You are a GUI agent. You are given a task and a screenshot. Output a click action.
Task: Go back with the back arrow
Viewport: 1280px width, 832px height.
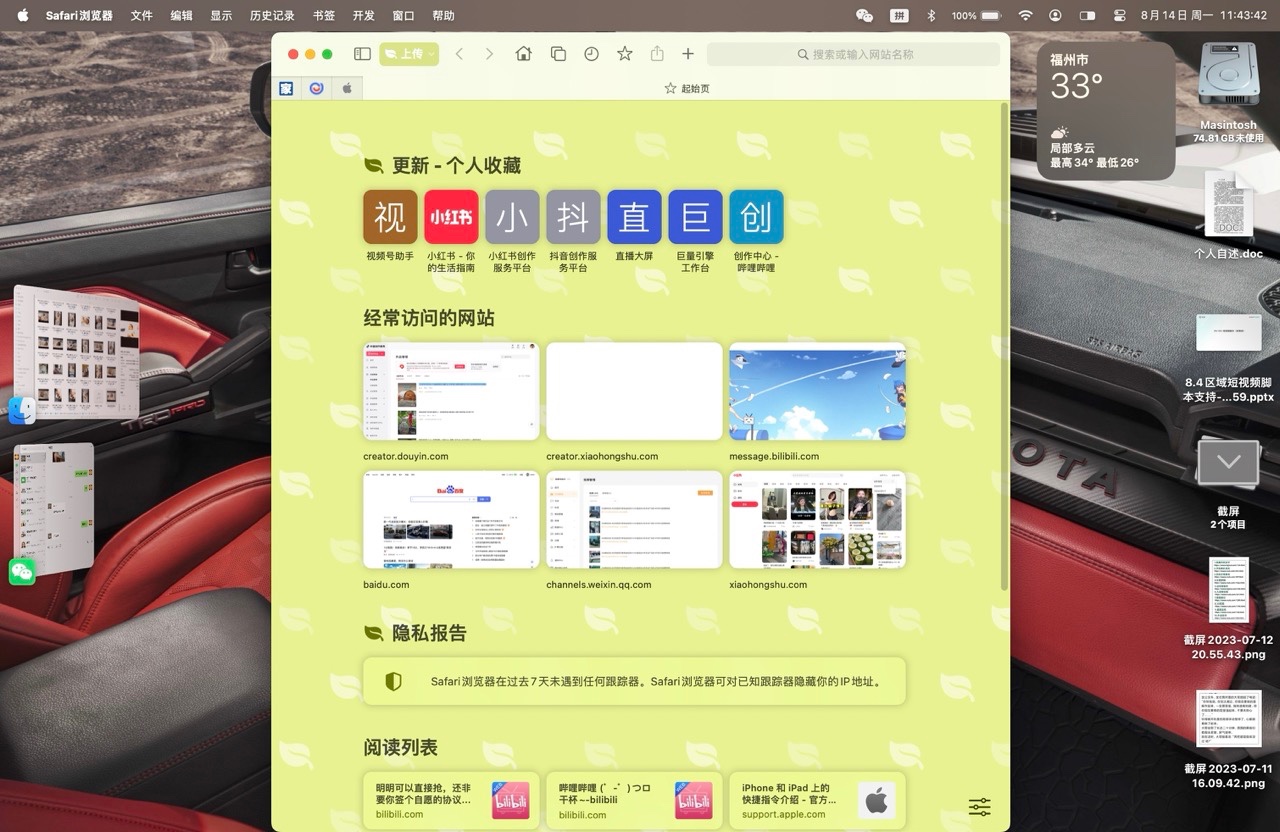[x=459, y=54]
